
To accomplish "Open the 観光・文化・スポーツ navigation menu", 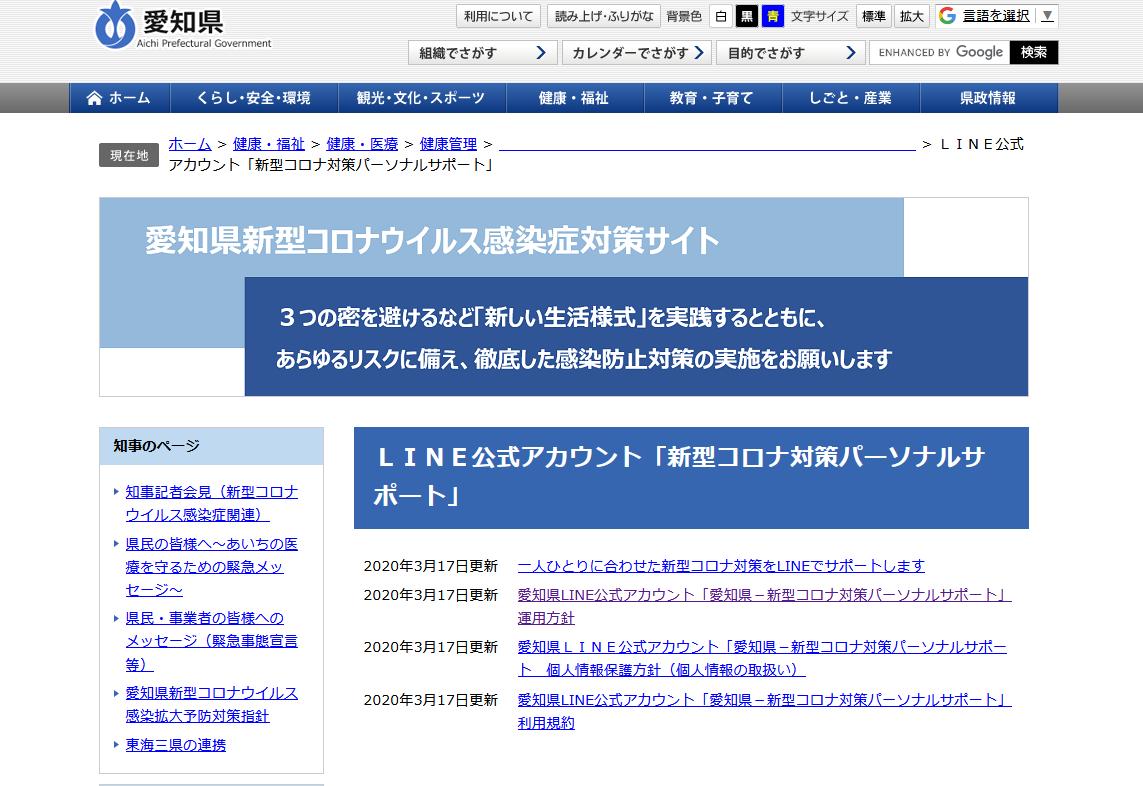I will 420,98.
